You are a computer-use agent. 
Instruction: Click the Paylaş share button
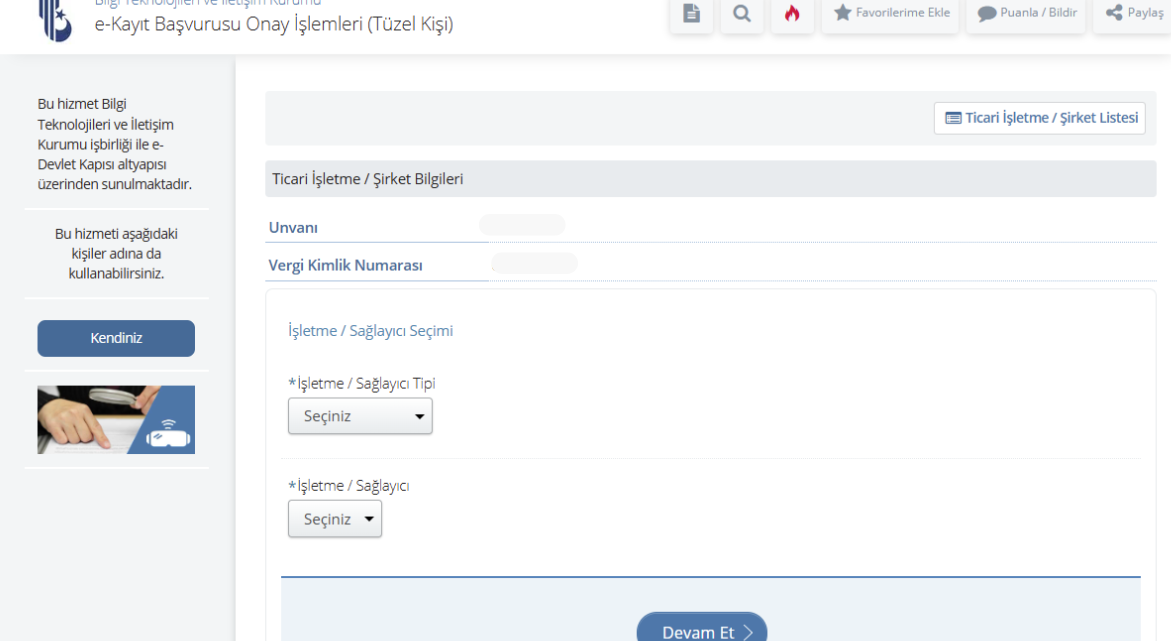pos(1135,13)
